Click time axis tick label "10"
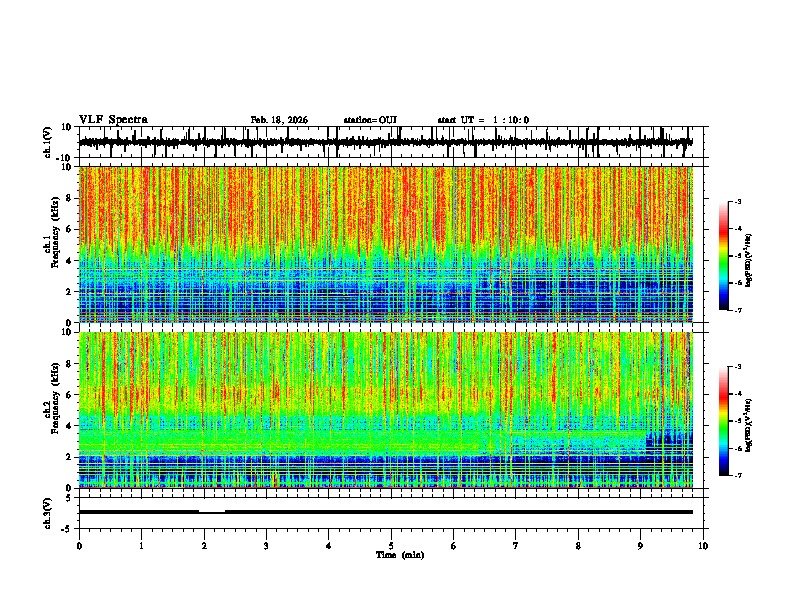Viewport: 792px width, 612px height. (x=703, y=546)
